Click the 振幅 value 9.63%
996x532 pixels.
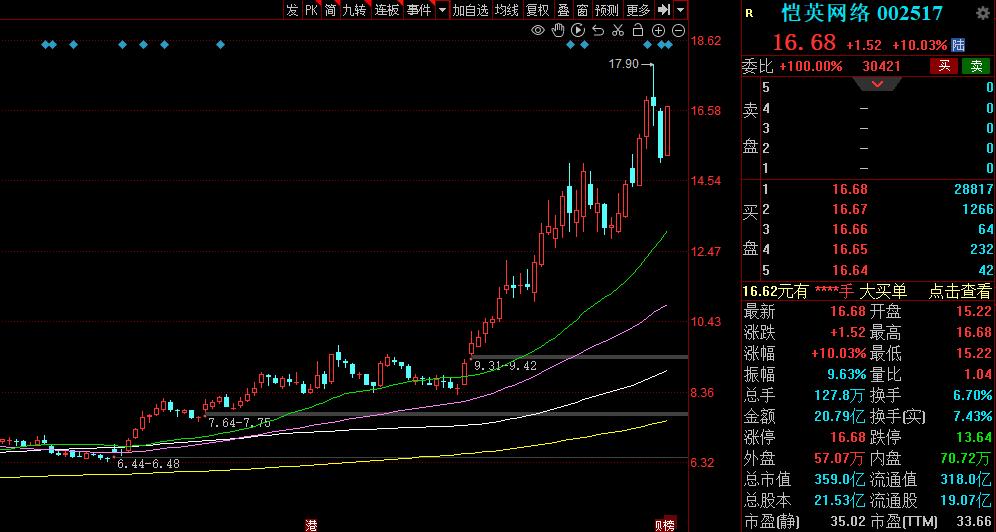(847, 375)
